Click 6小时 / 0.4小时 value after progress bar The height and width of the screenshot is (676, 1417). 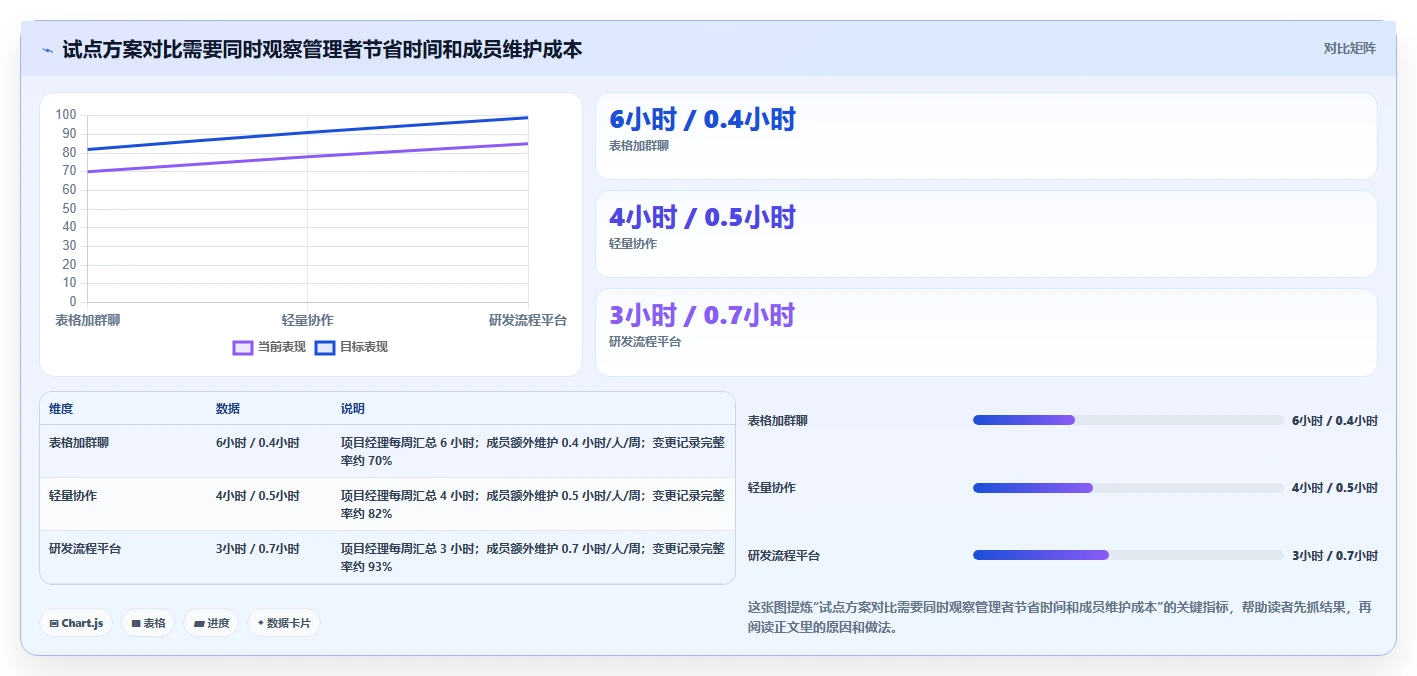1335,421
